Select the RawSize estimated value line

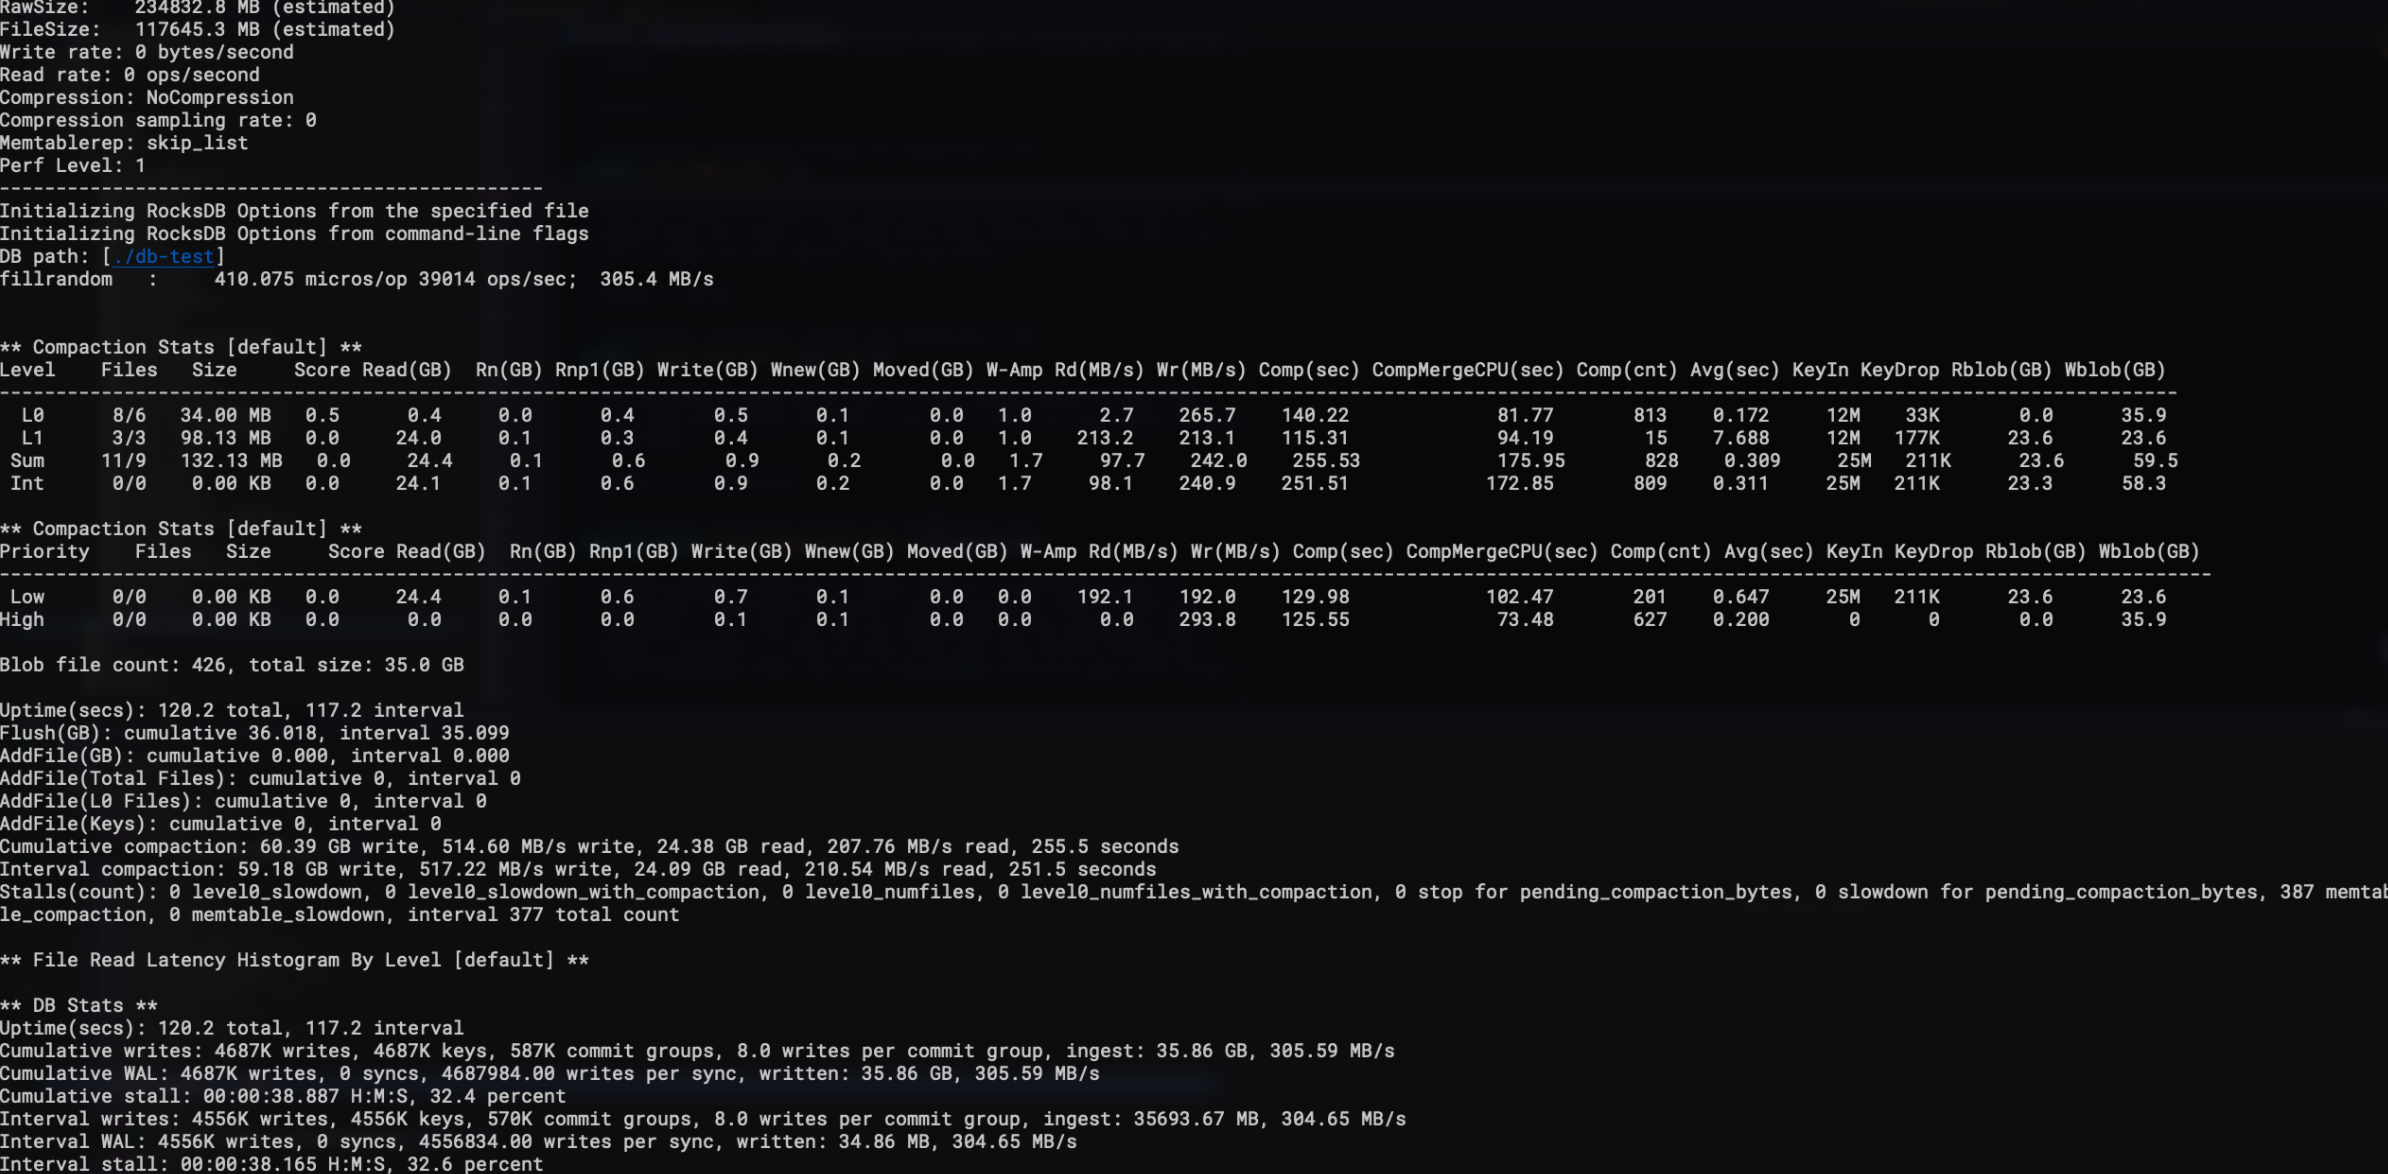tap(200, 7)
